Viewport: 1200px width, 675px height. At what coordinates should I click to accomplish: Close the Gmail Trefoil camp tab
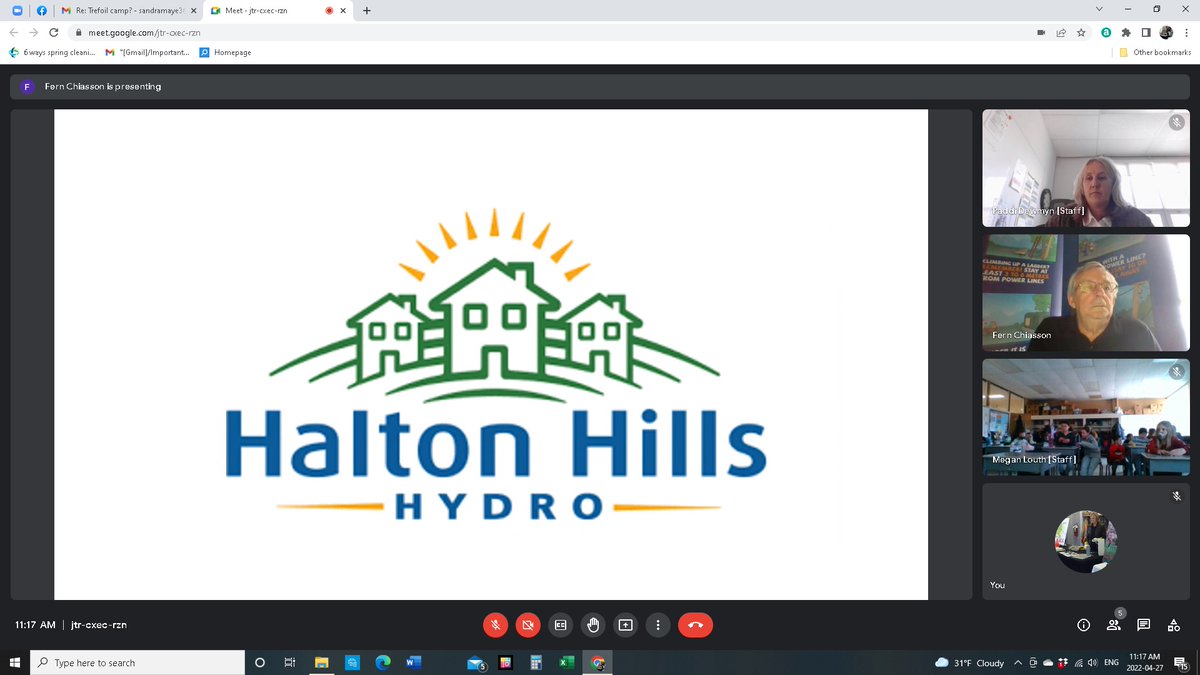(193, 11)
